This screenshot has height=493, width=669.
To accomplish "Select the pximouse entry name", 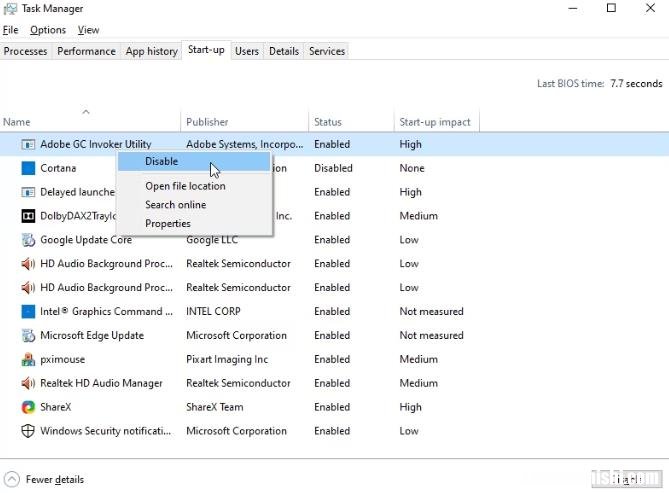I will (x=62, y=360).
